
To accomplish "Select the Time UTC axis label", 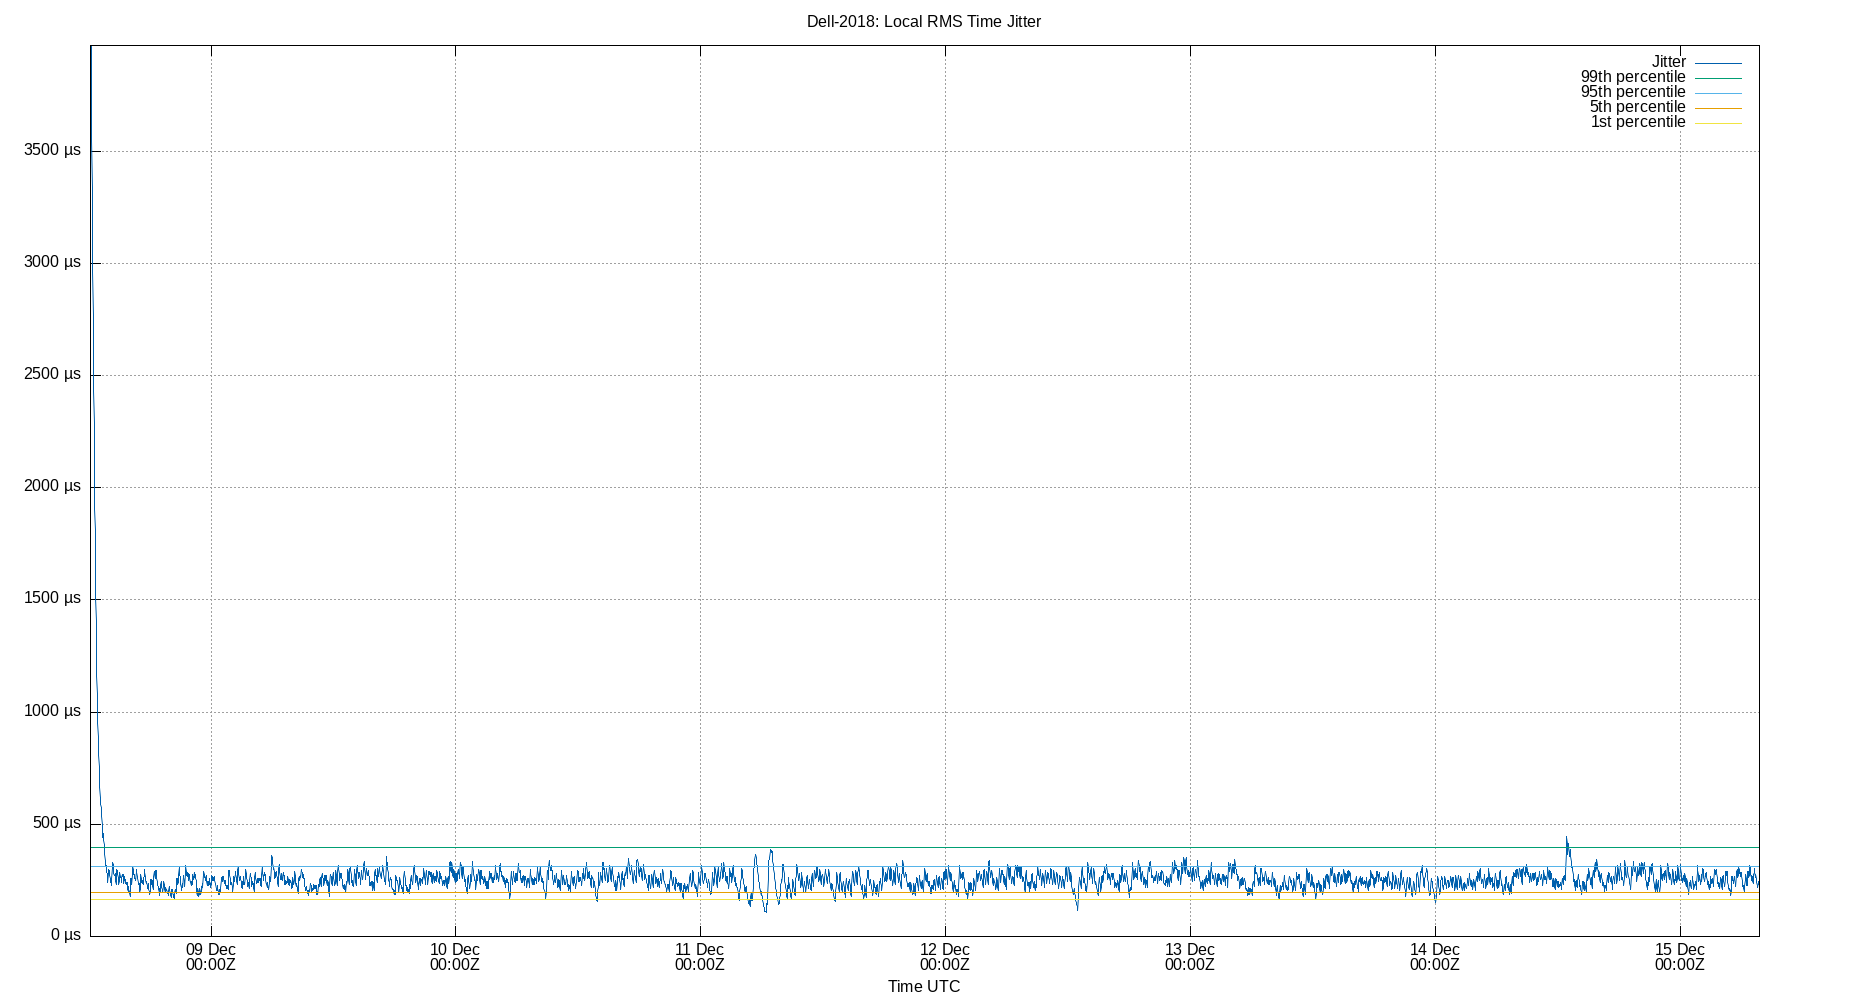I will coord(923,986).
